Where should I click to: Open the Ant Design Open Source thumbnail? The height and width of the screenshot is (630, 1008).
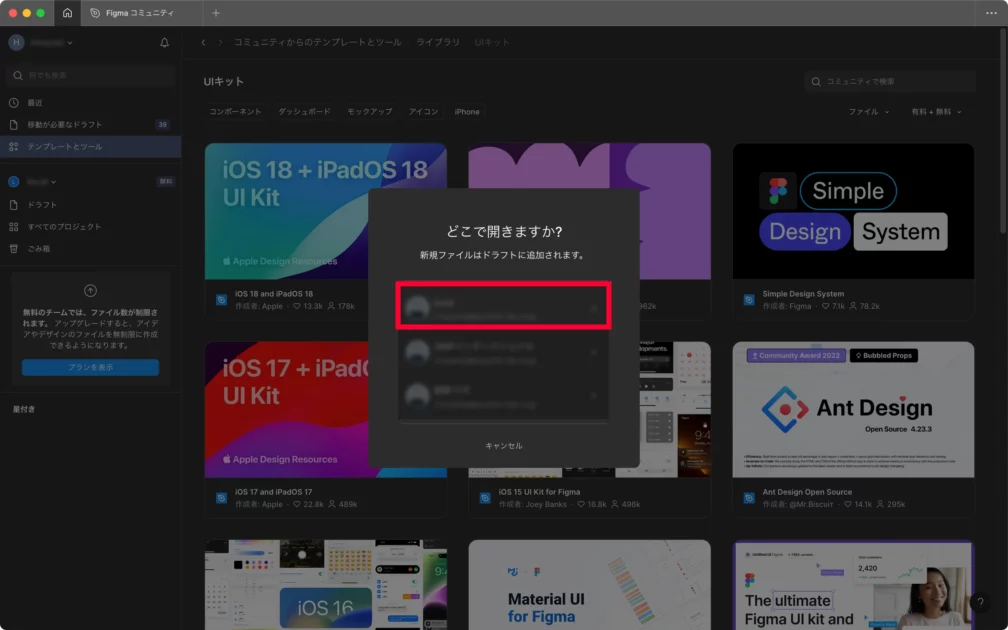tap(853, 409)
